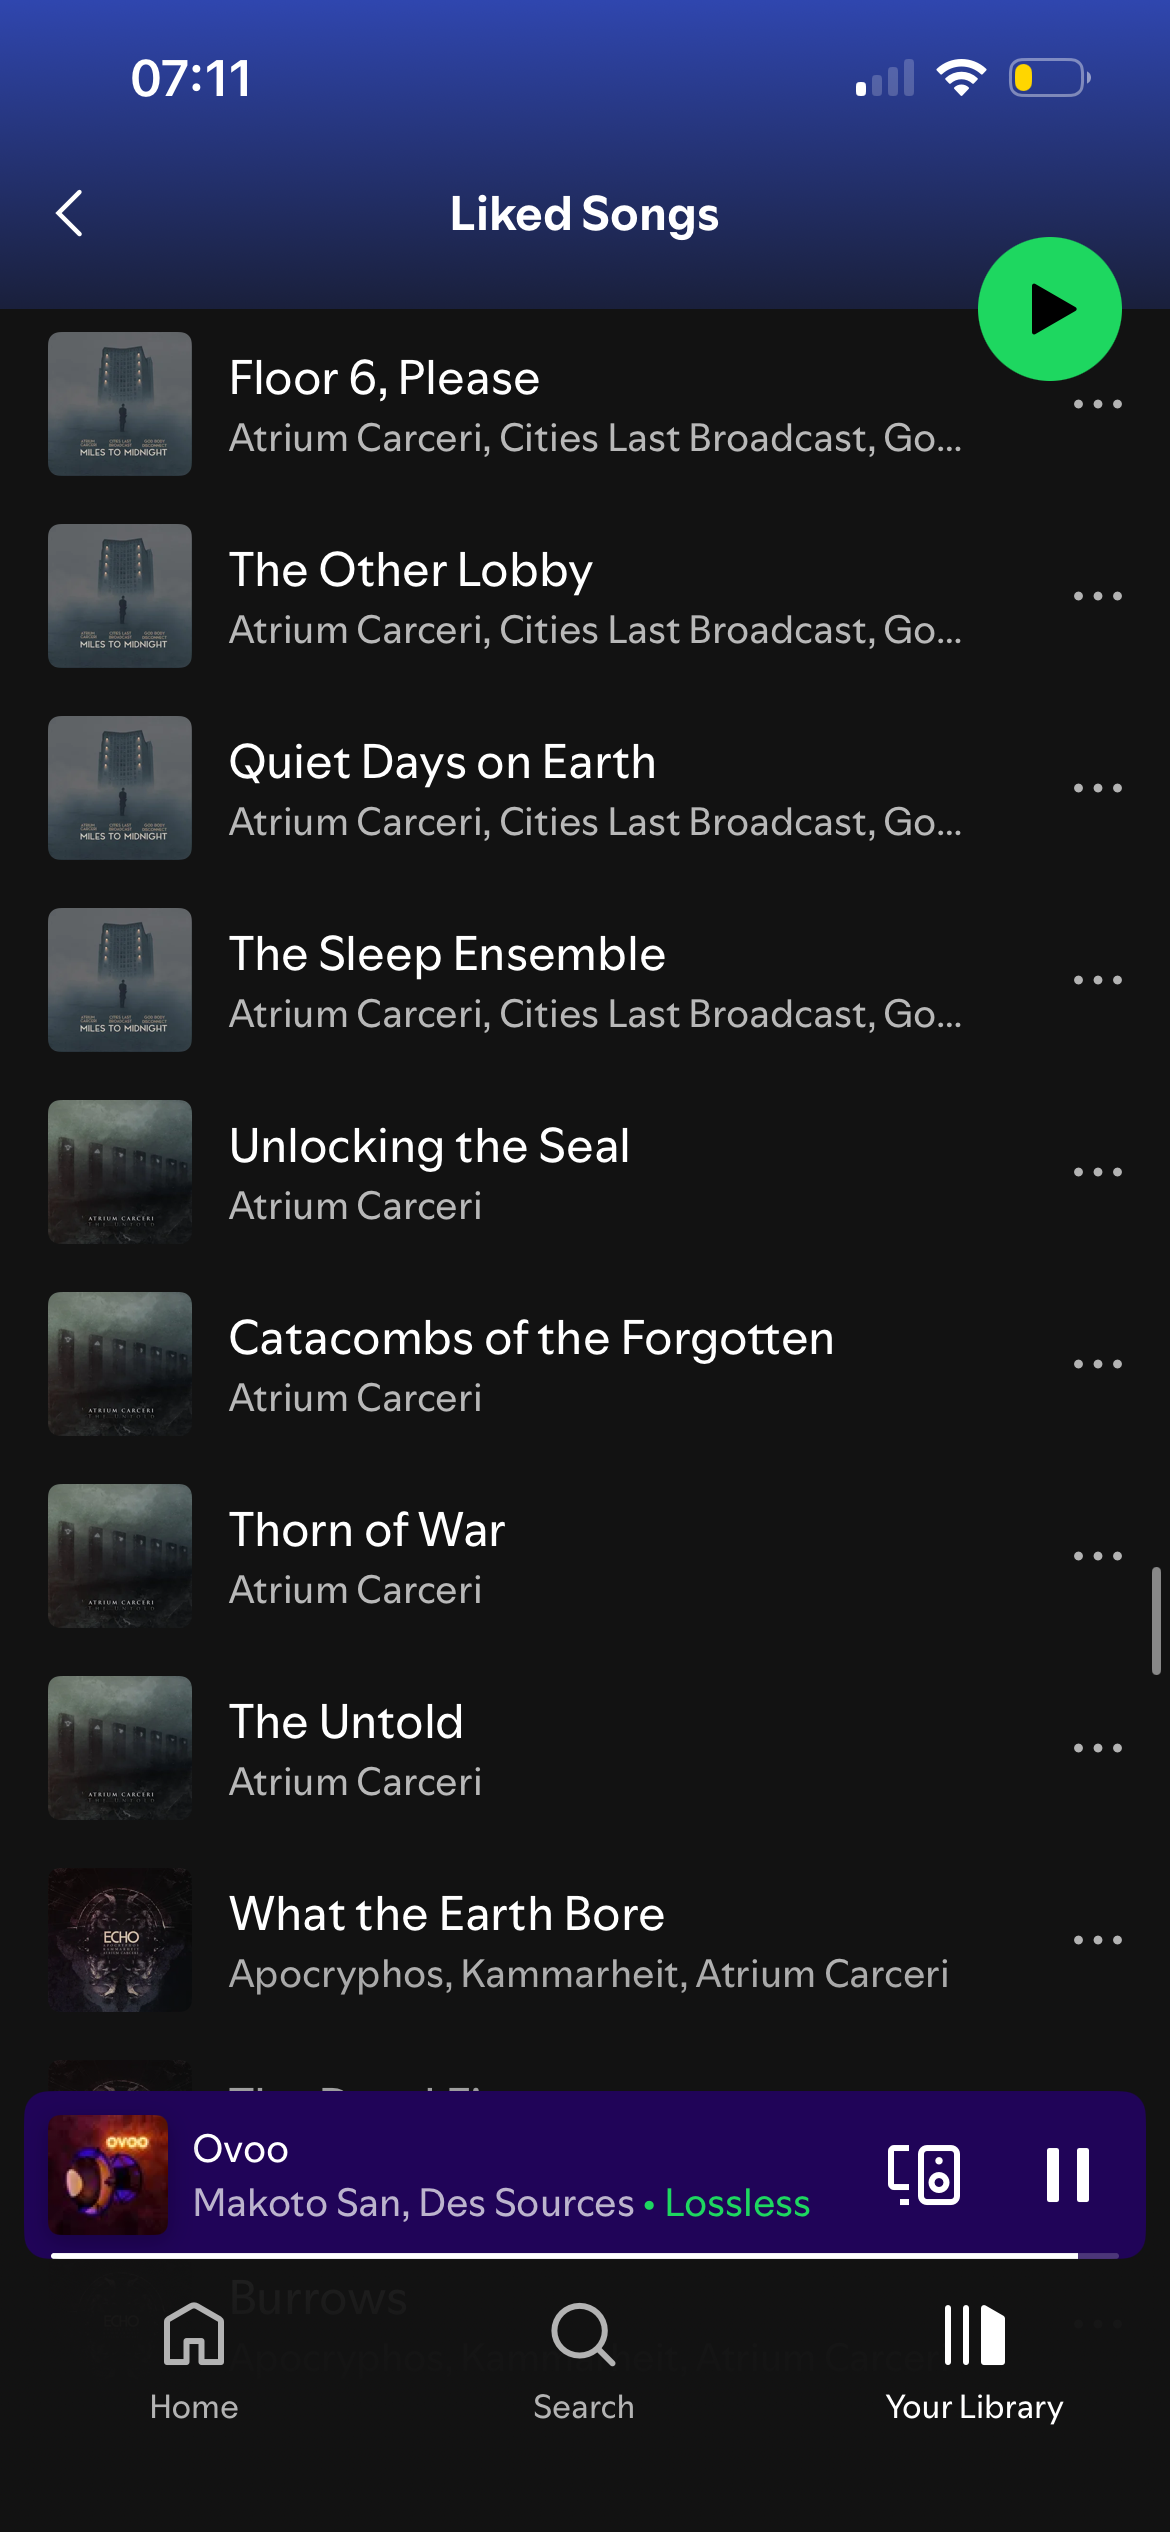Click the list scrollbar handle on right edge
Image resolution: width=1170 pixels, height=2532 pixels.
pos(1156,1621)
